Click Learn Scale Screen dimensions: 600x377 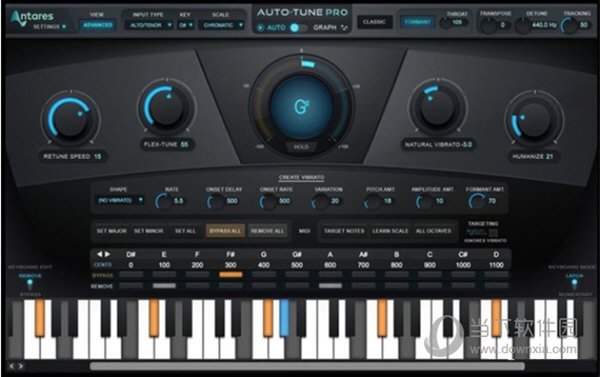point(390,231)
